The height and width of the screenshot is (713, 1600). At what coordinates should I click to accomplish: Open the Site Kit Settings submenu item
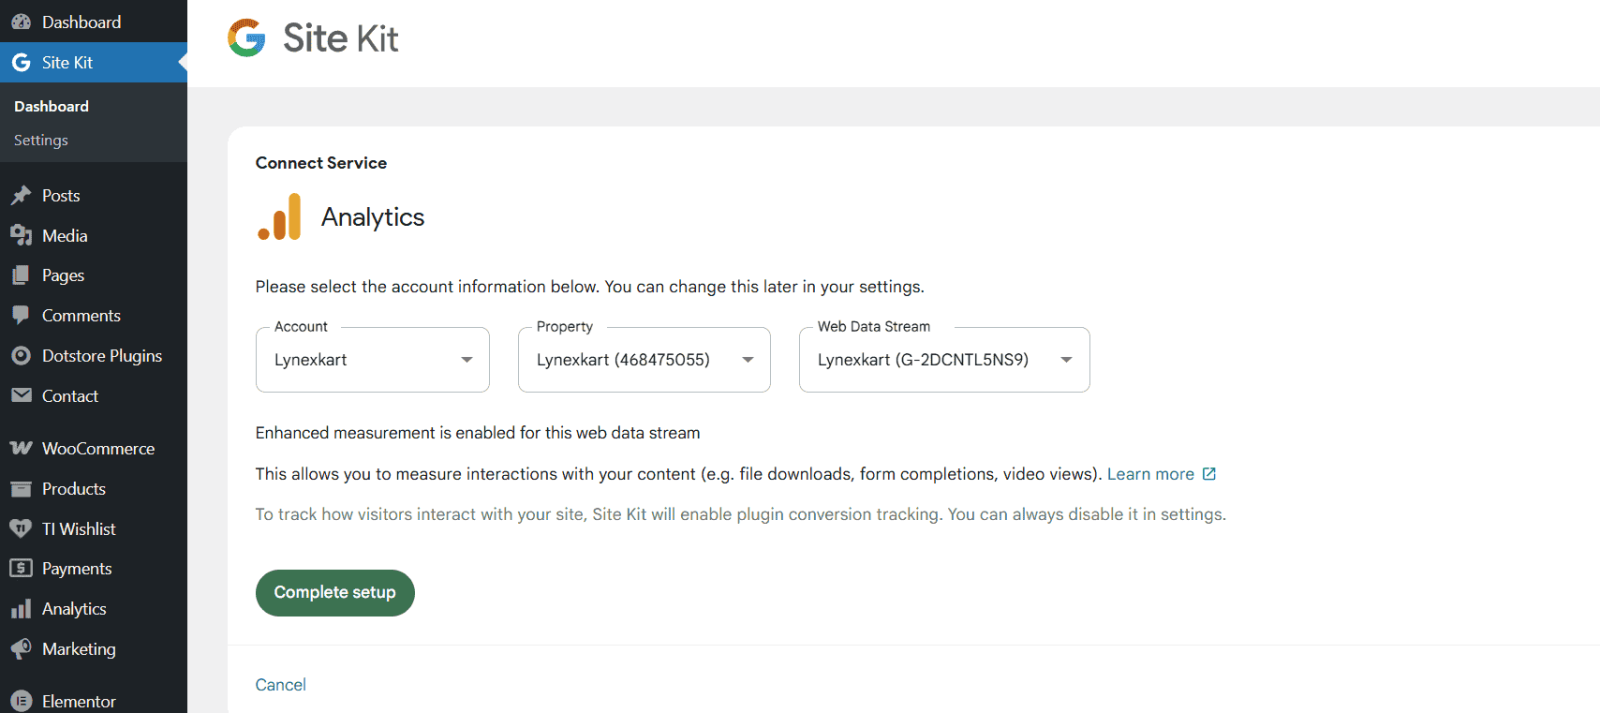(x=41, y=140)
